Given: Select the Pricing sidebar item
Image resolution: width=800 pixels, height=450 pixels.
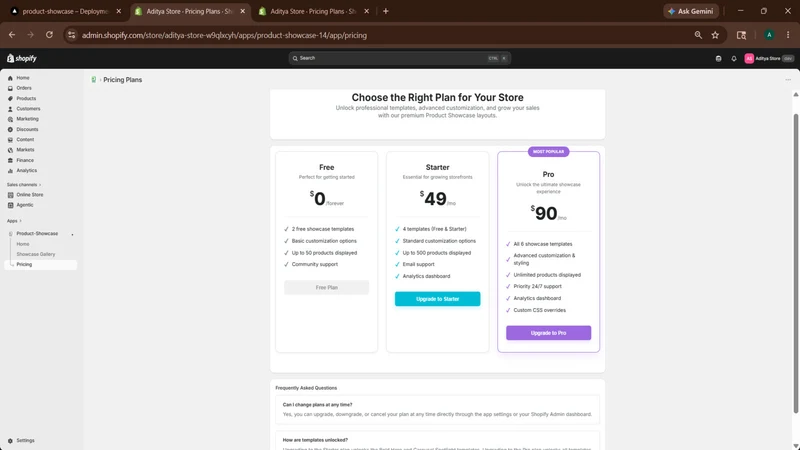Looking at the screenshot, I should coord(40,265).
